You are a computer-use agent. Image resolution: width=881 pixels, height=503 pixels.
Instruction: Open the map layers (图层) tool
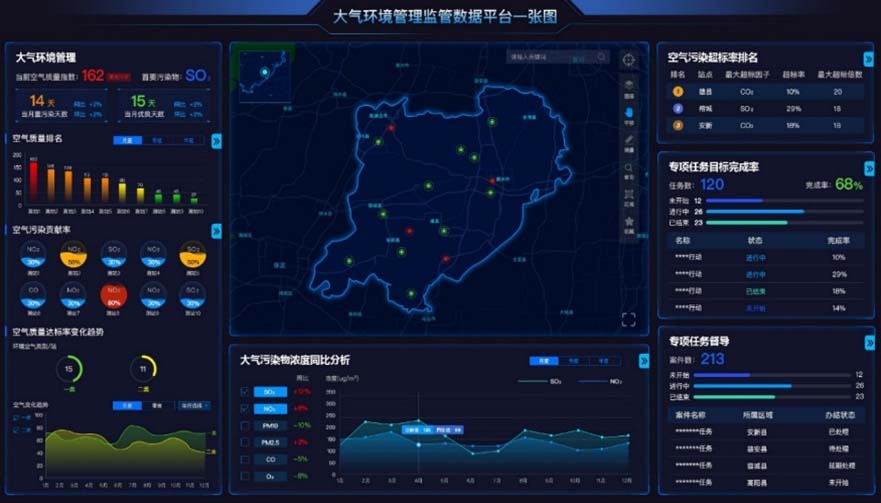[x=629, y=88]
